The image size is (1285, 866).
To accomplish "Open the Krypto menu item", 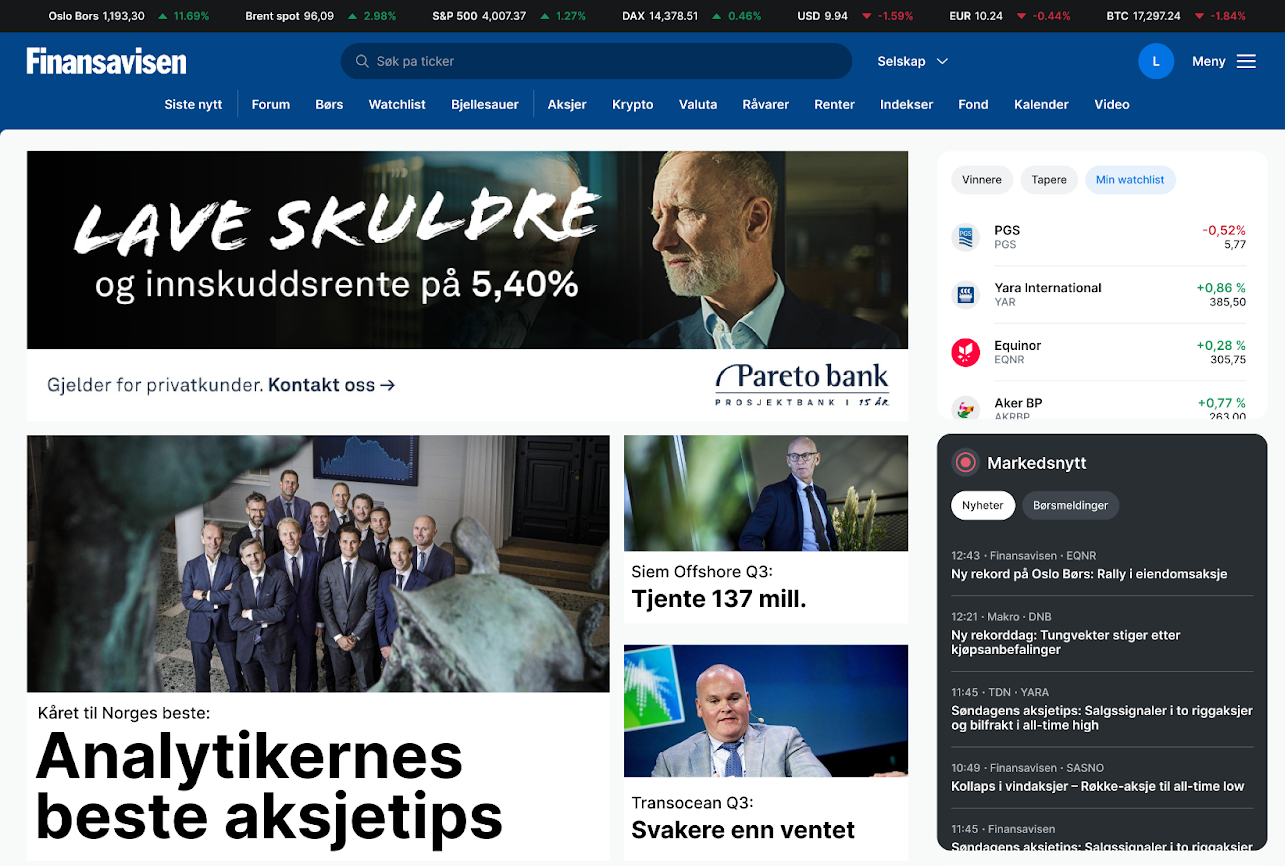I will (x=633, y=104).
